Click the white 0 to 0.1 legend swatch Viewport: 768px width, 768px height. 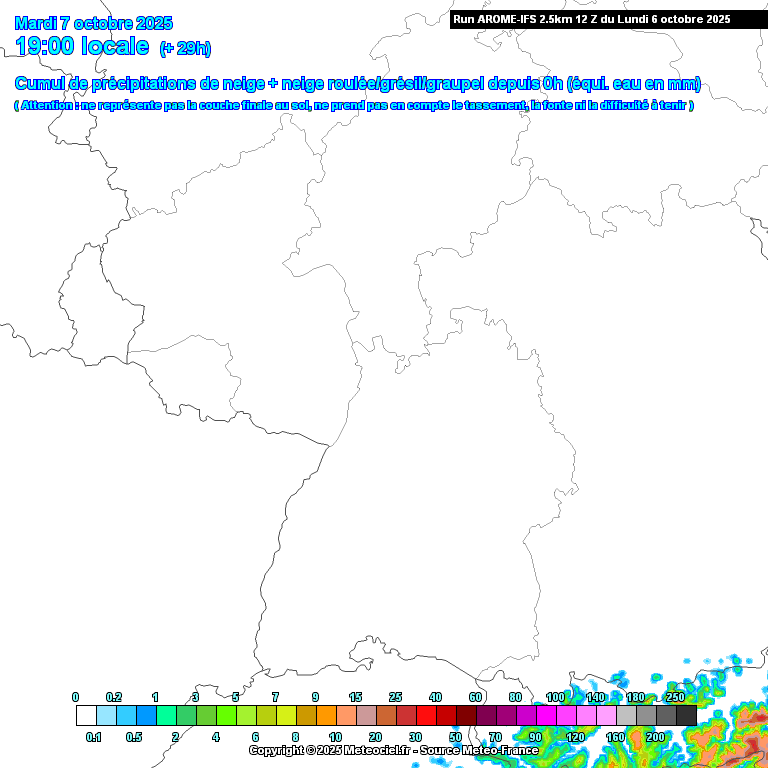86,715
